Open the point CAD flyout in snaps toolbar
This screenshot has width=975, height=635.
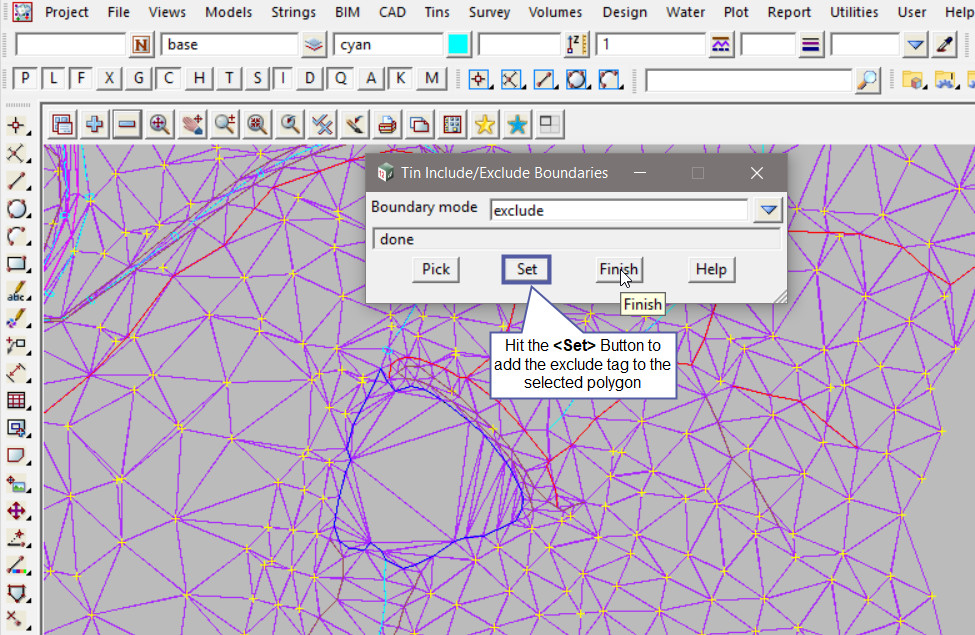coord(479,80)
